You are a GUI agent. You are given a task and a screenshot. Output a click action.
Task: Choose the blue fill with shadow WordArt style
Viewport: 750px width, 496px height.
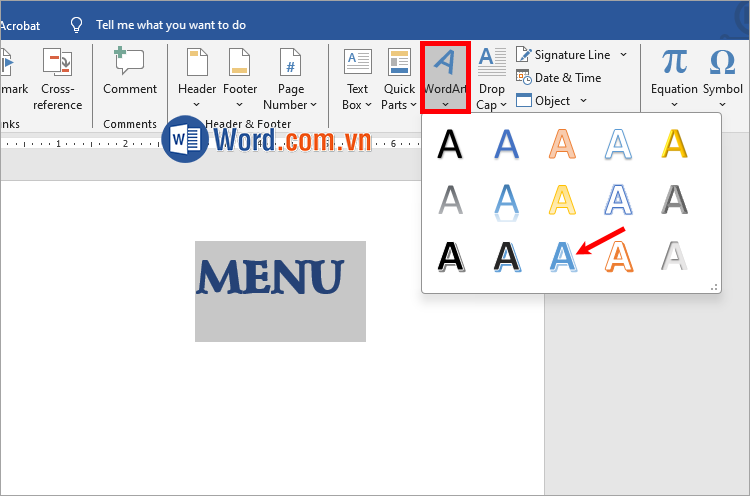506,143
